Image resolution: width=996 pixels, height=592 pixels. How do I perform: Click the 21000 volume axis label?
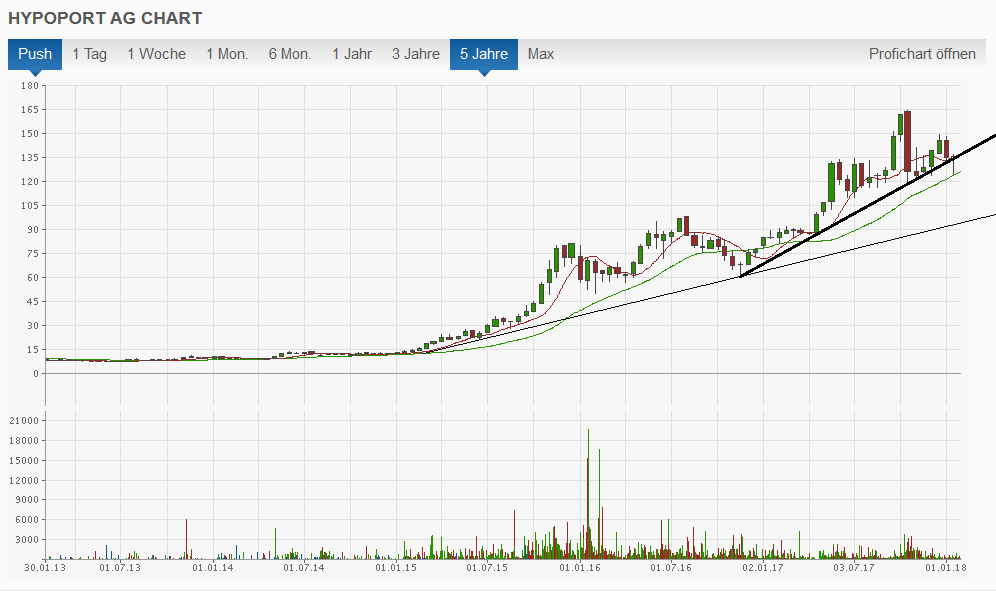pos(25,420)
